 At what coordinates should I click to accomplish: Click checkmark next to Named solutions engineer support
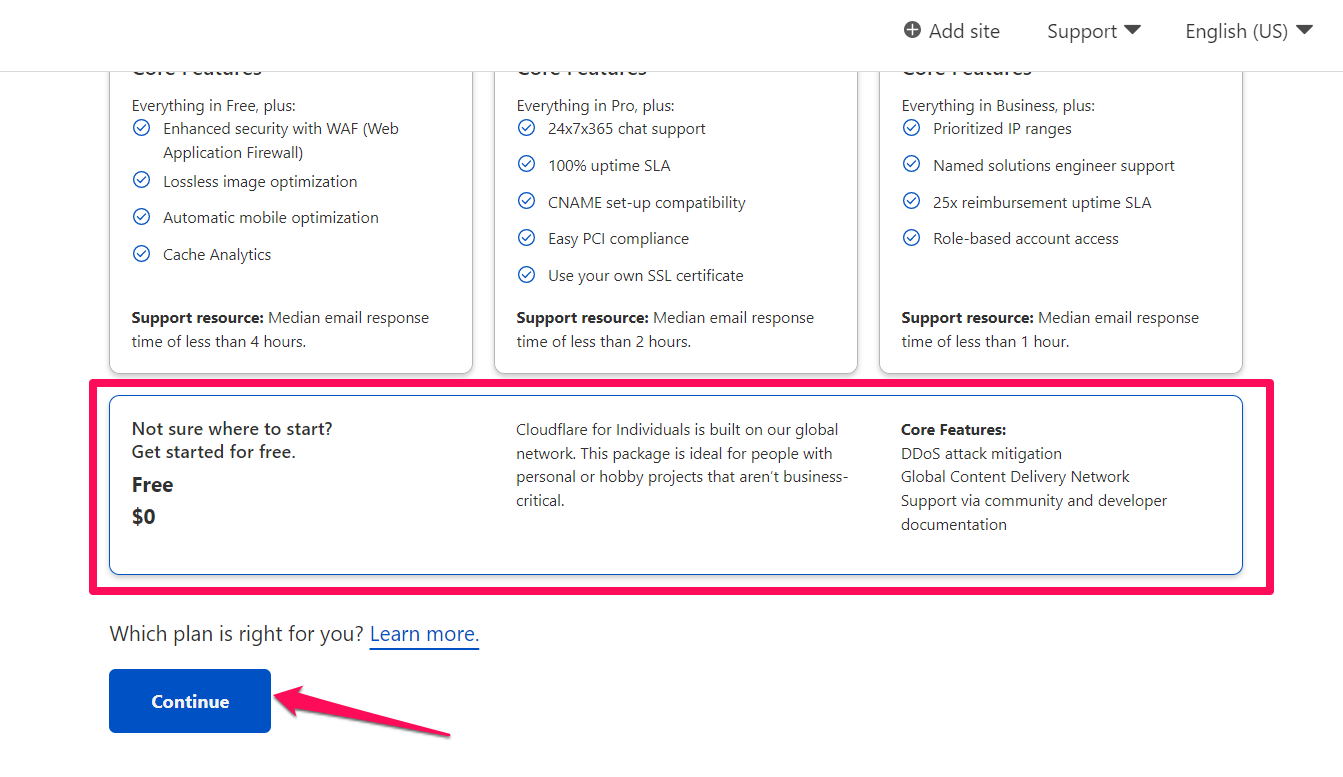912,164
